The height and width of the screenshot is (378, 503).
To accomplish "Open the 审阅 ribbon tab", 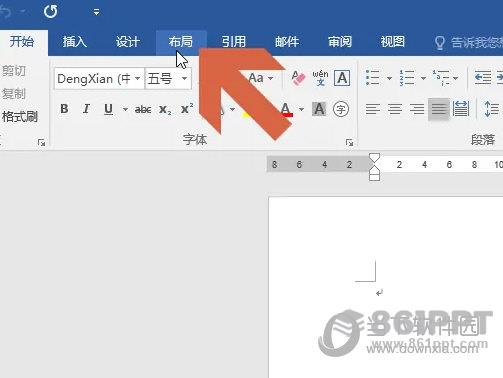I will [340, 42].
